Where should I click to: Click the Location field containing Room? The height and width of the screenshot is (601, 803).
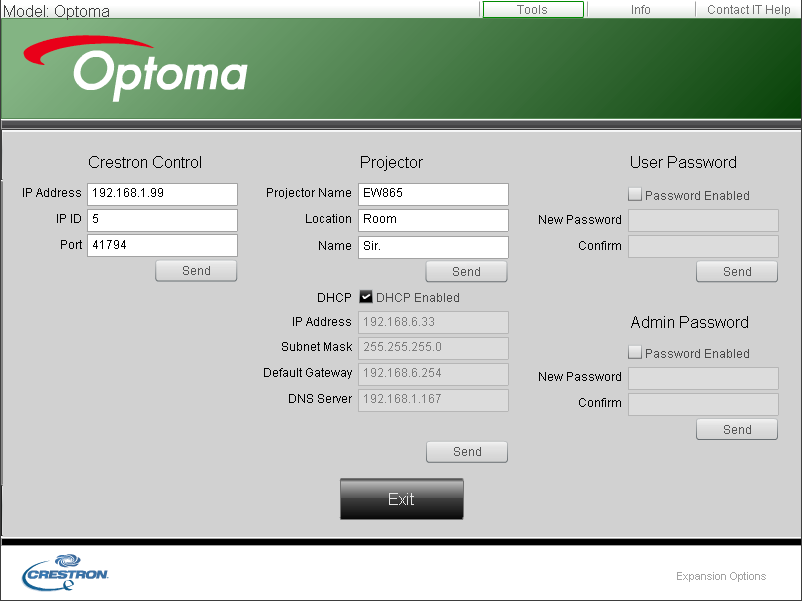[x=433, y=220]
